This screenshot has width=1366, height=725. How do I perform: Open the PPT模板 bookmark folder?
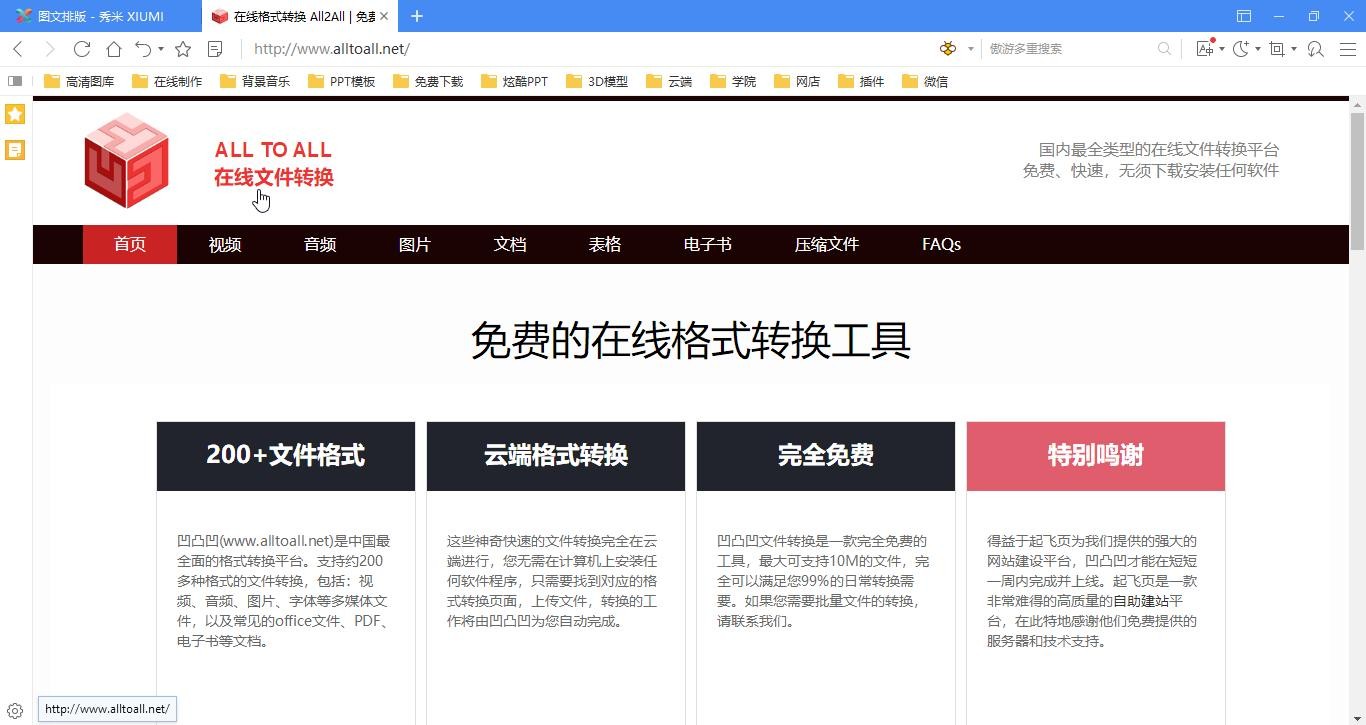[342, 81]
